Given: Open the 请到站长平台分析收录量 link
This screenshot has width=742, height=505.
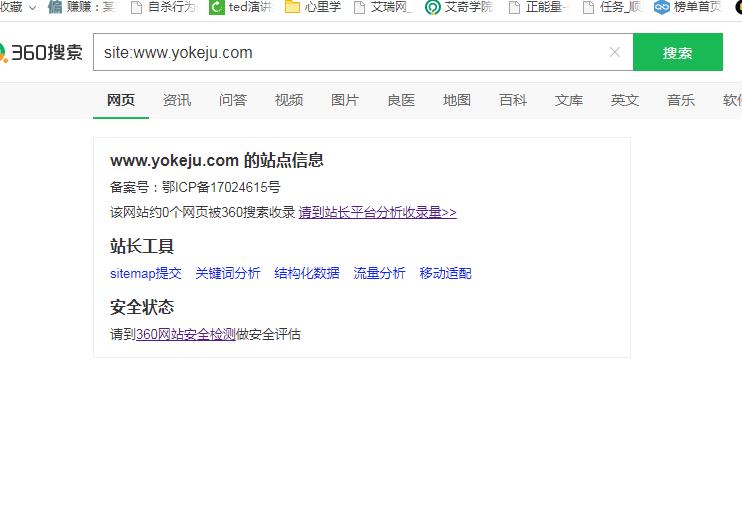Looking at the screenshot, I should click(x=377, y=212).
